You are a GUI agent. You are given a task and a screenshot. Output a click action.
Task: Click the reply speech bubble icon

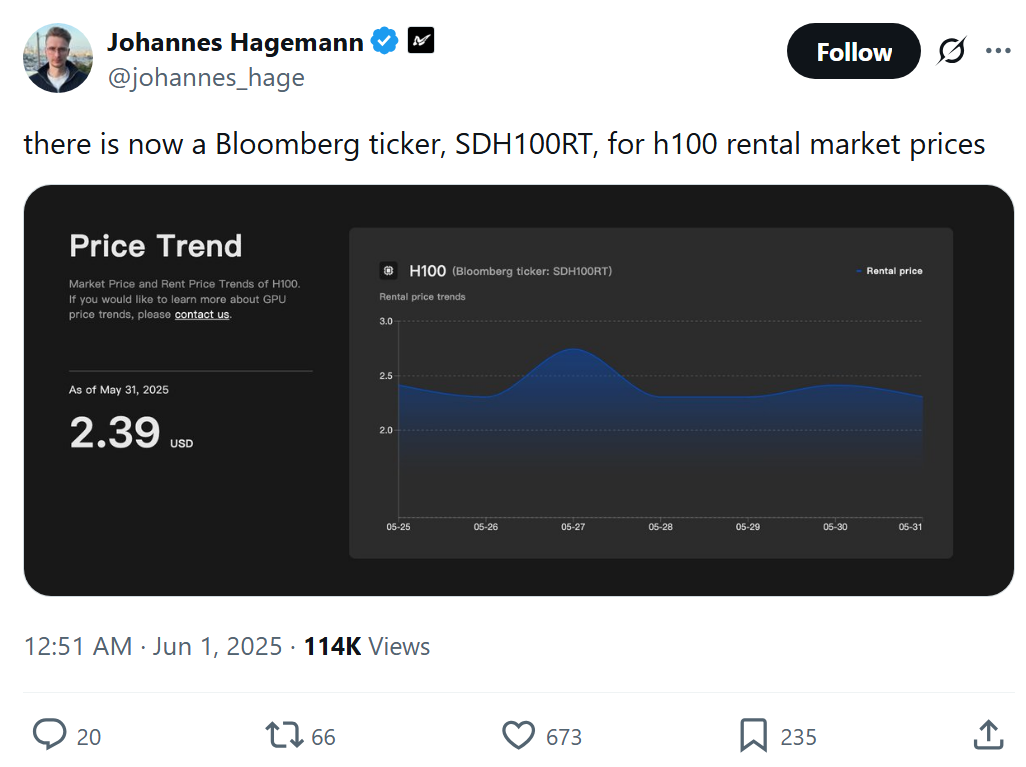pyautogui.click(x=49, y=736)
